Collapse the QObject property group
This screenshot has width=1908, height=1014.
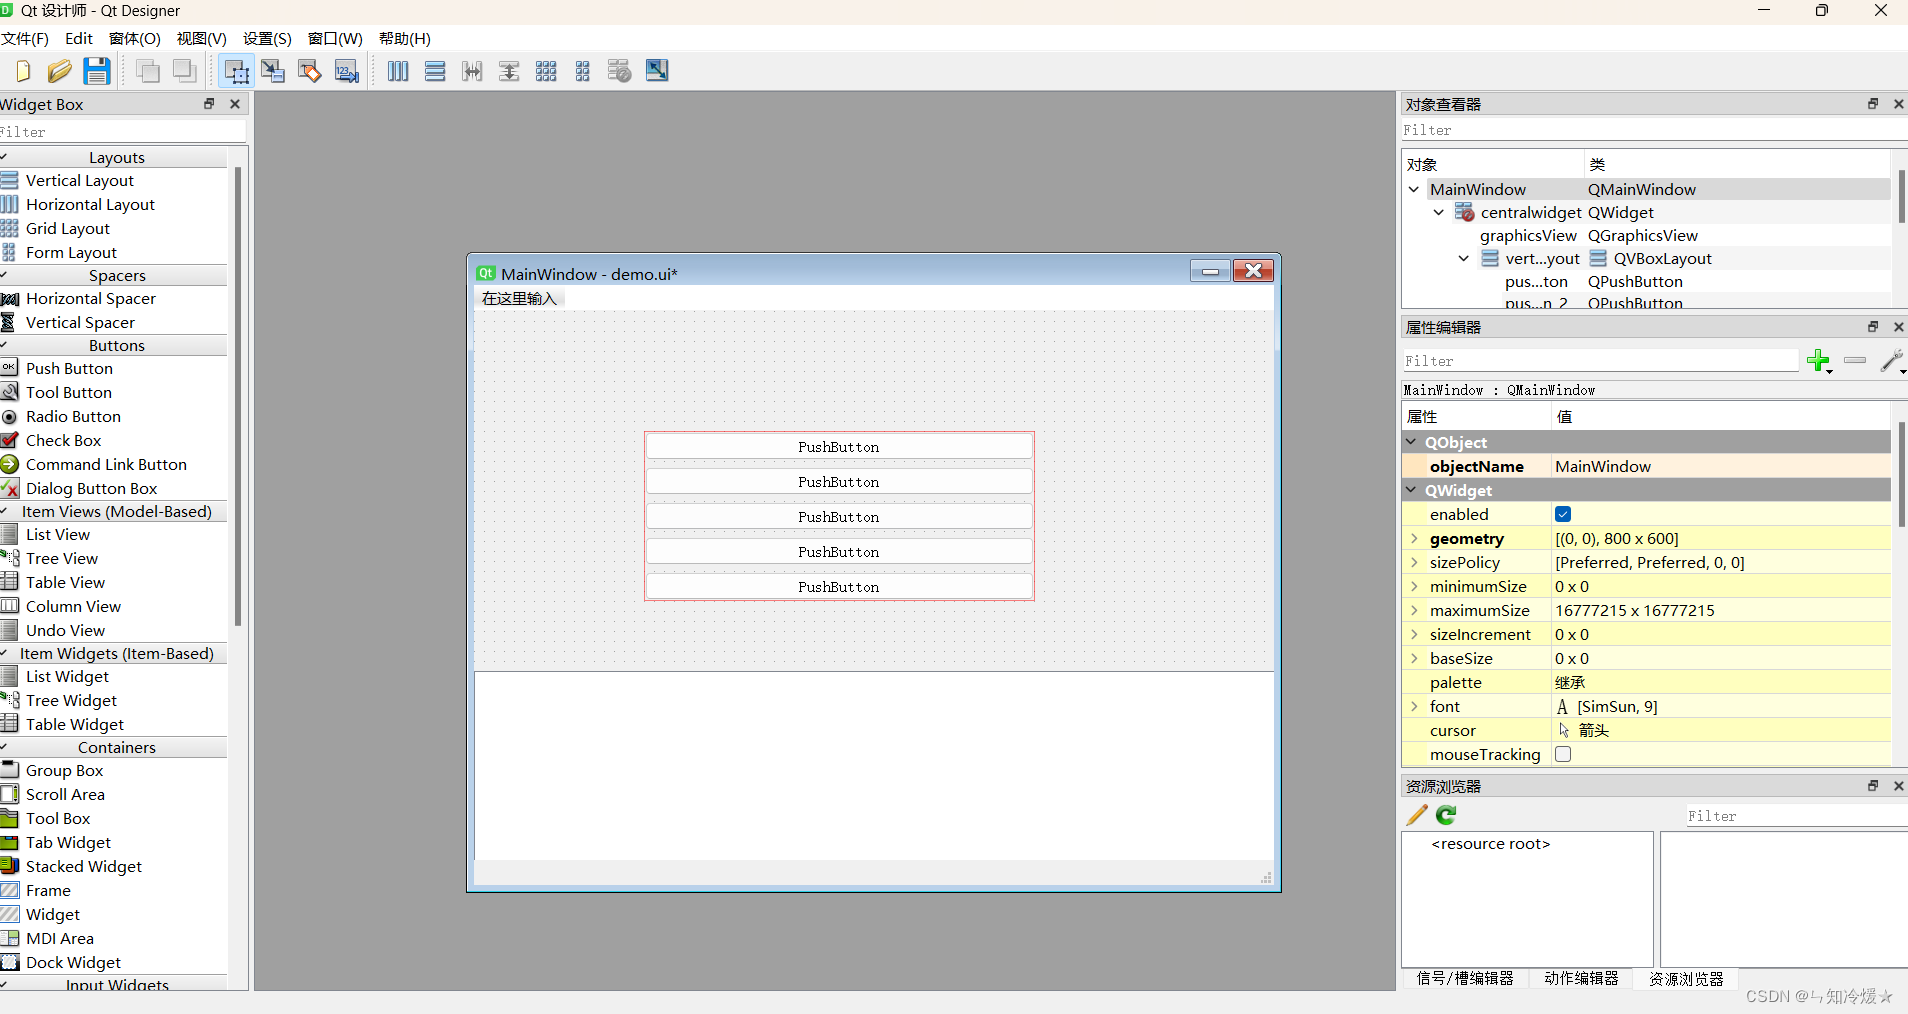tap(1411, 442)
